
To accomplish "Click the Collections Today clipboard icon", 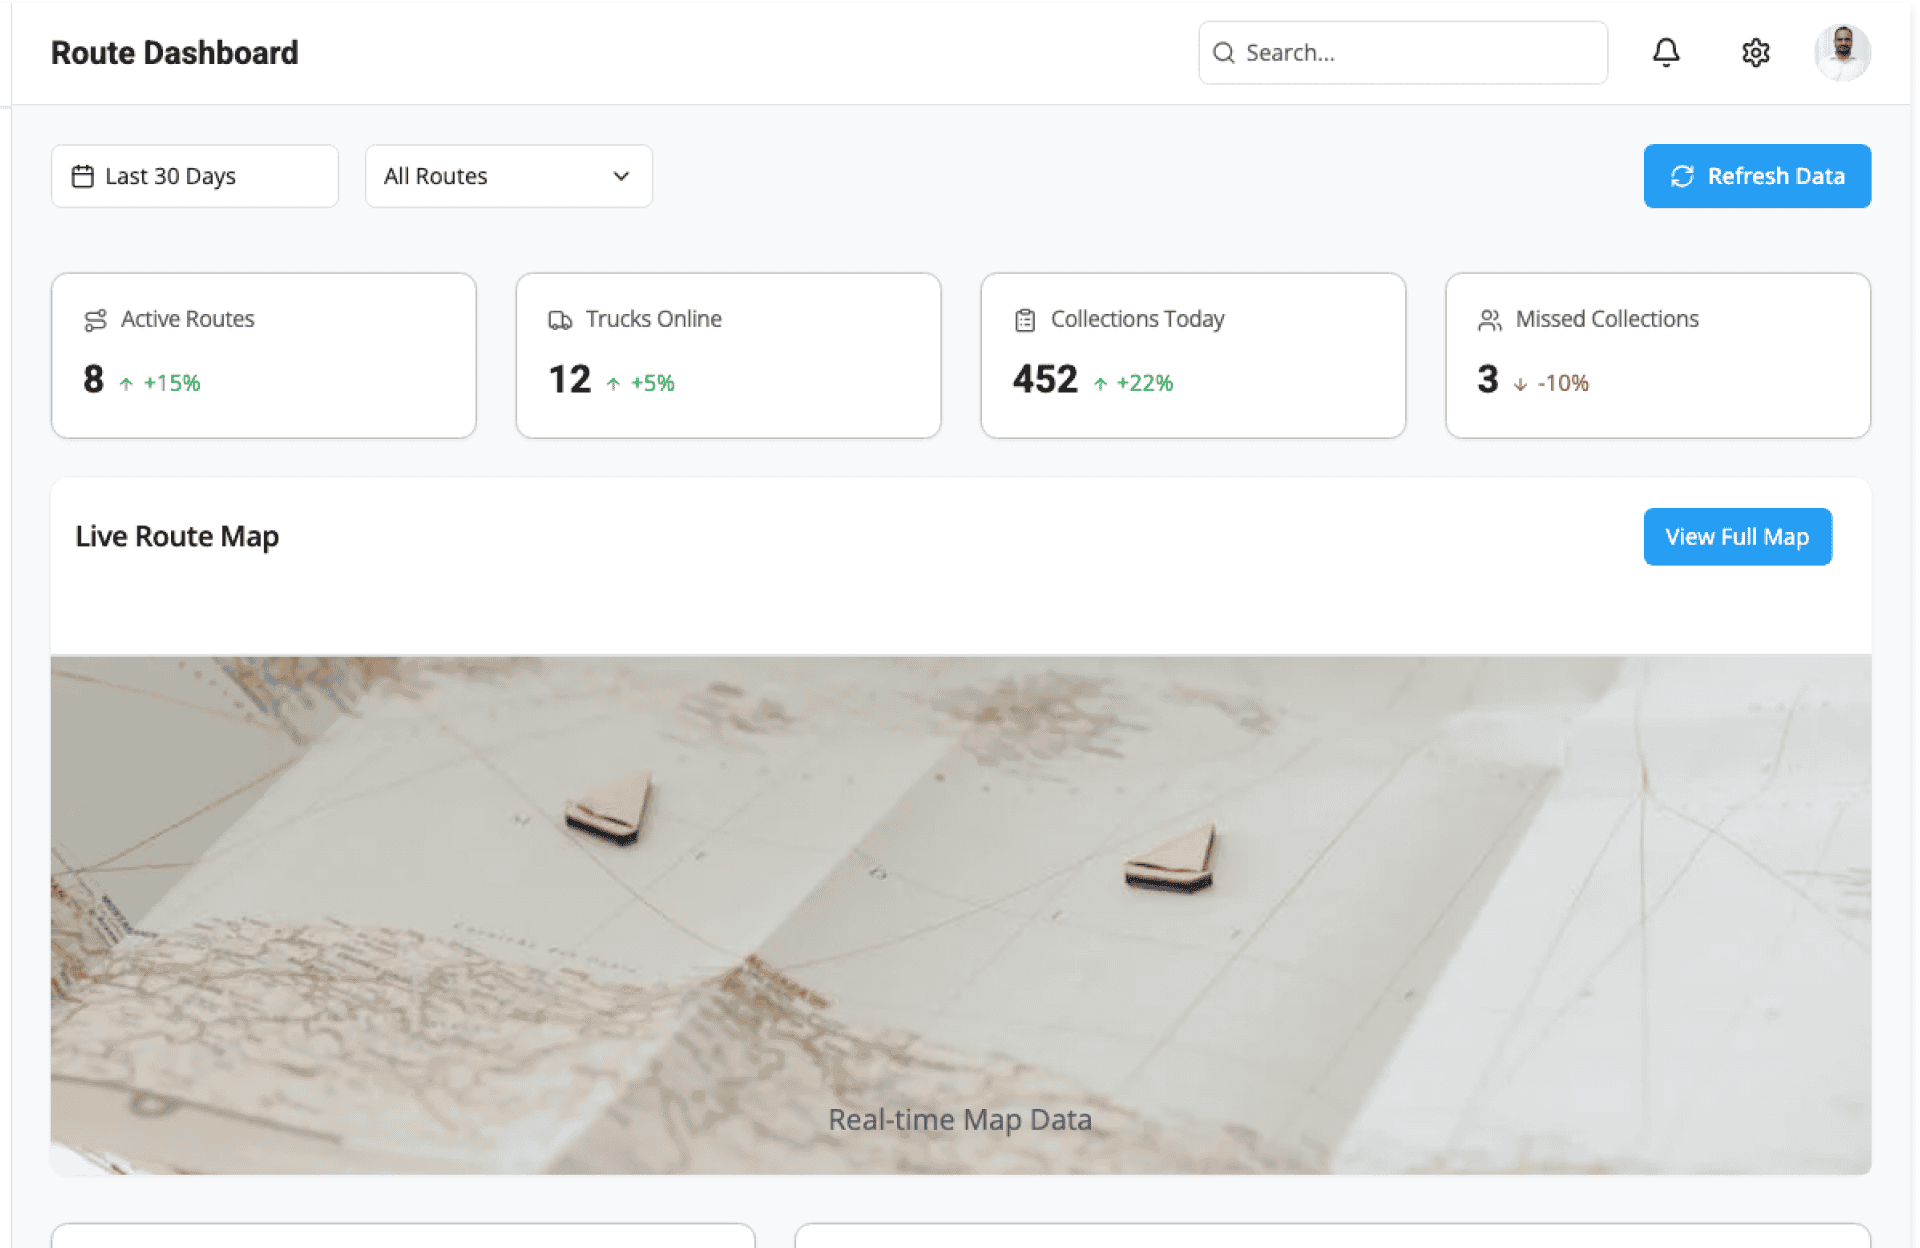I will [1025, 320].
